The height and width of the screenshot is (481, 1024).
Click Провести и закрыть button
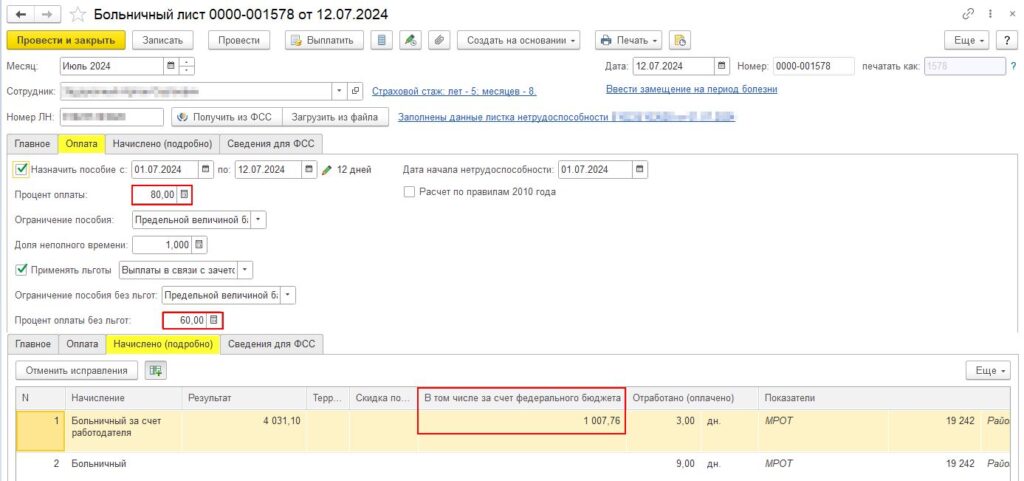point(66,40)
